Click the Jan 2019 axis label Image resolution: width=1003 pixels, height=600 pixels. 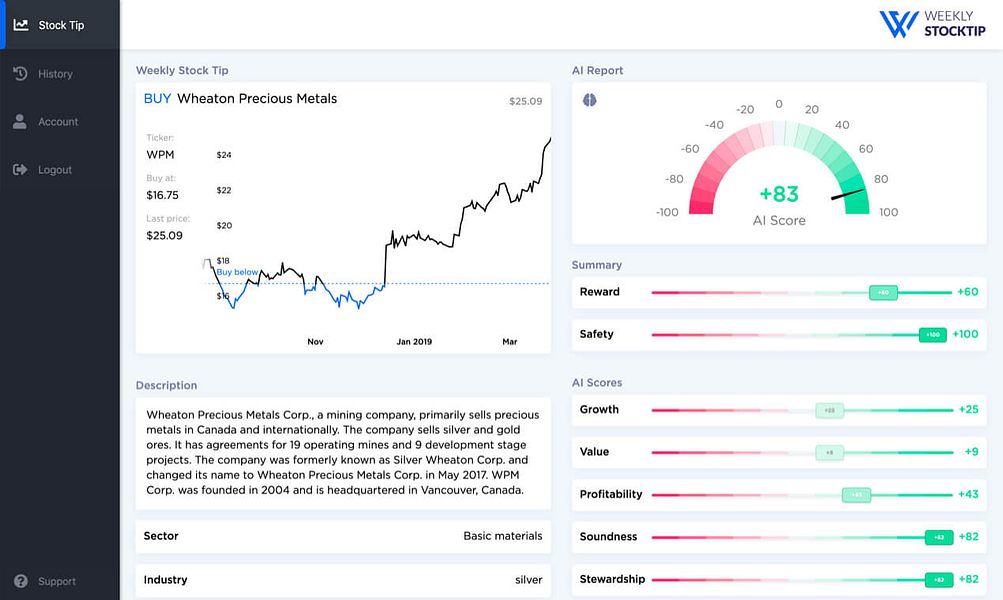tap(414, 342)
